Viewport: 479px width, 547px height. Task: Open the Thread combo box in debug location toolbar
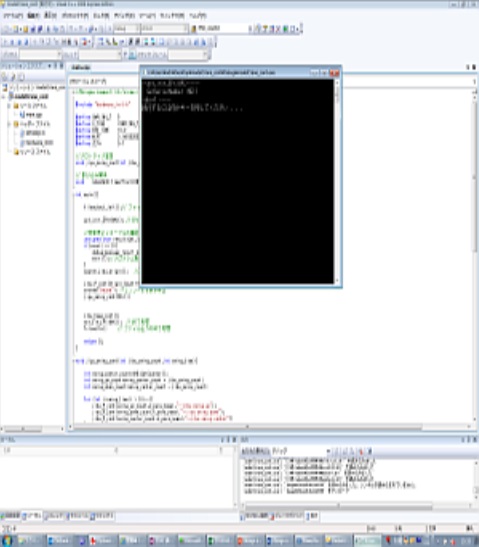point(100,55)
